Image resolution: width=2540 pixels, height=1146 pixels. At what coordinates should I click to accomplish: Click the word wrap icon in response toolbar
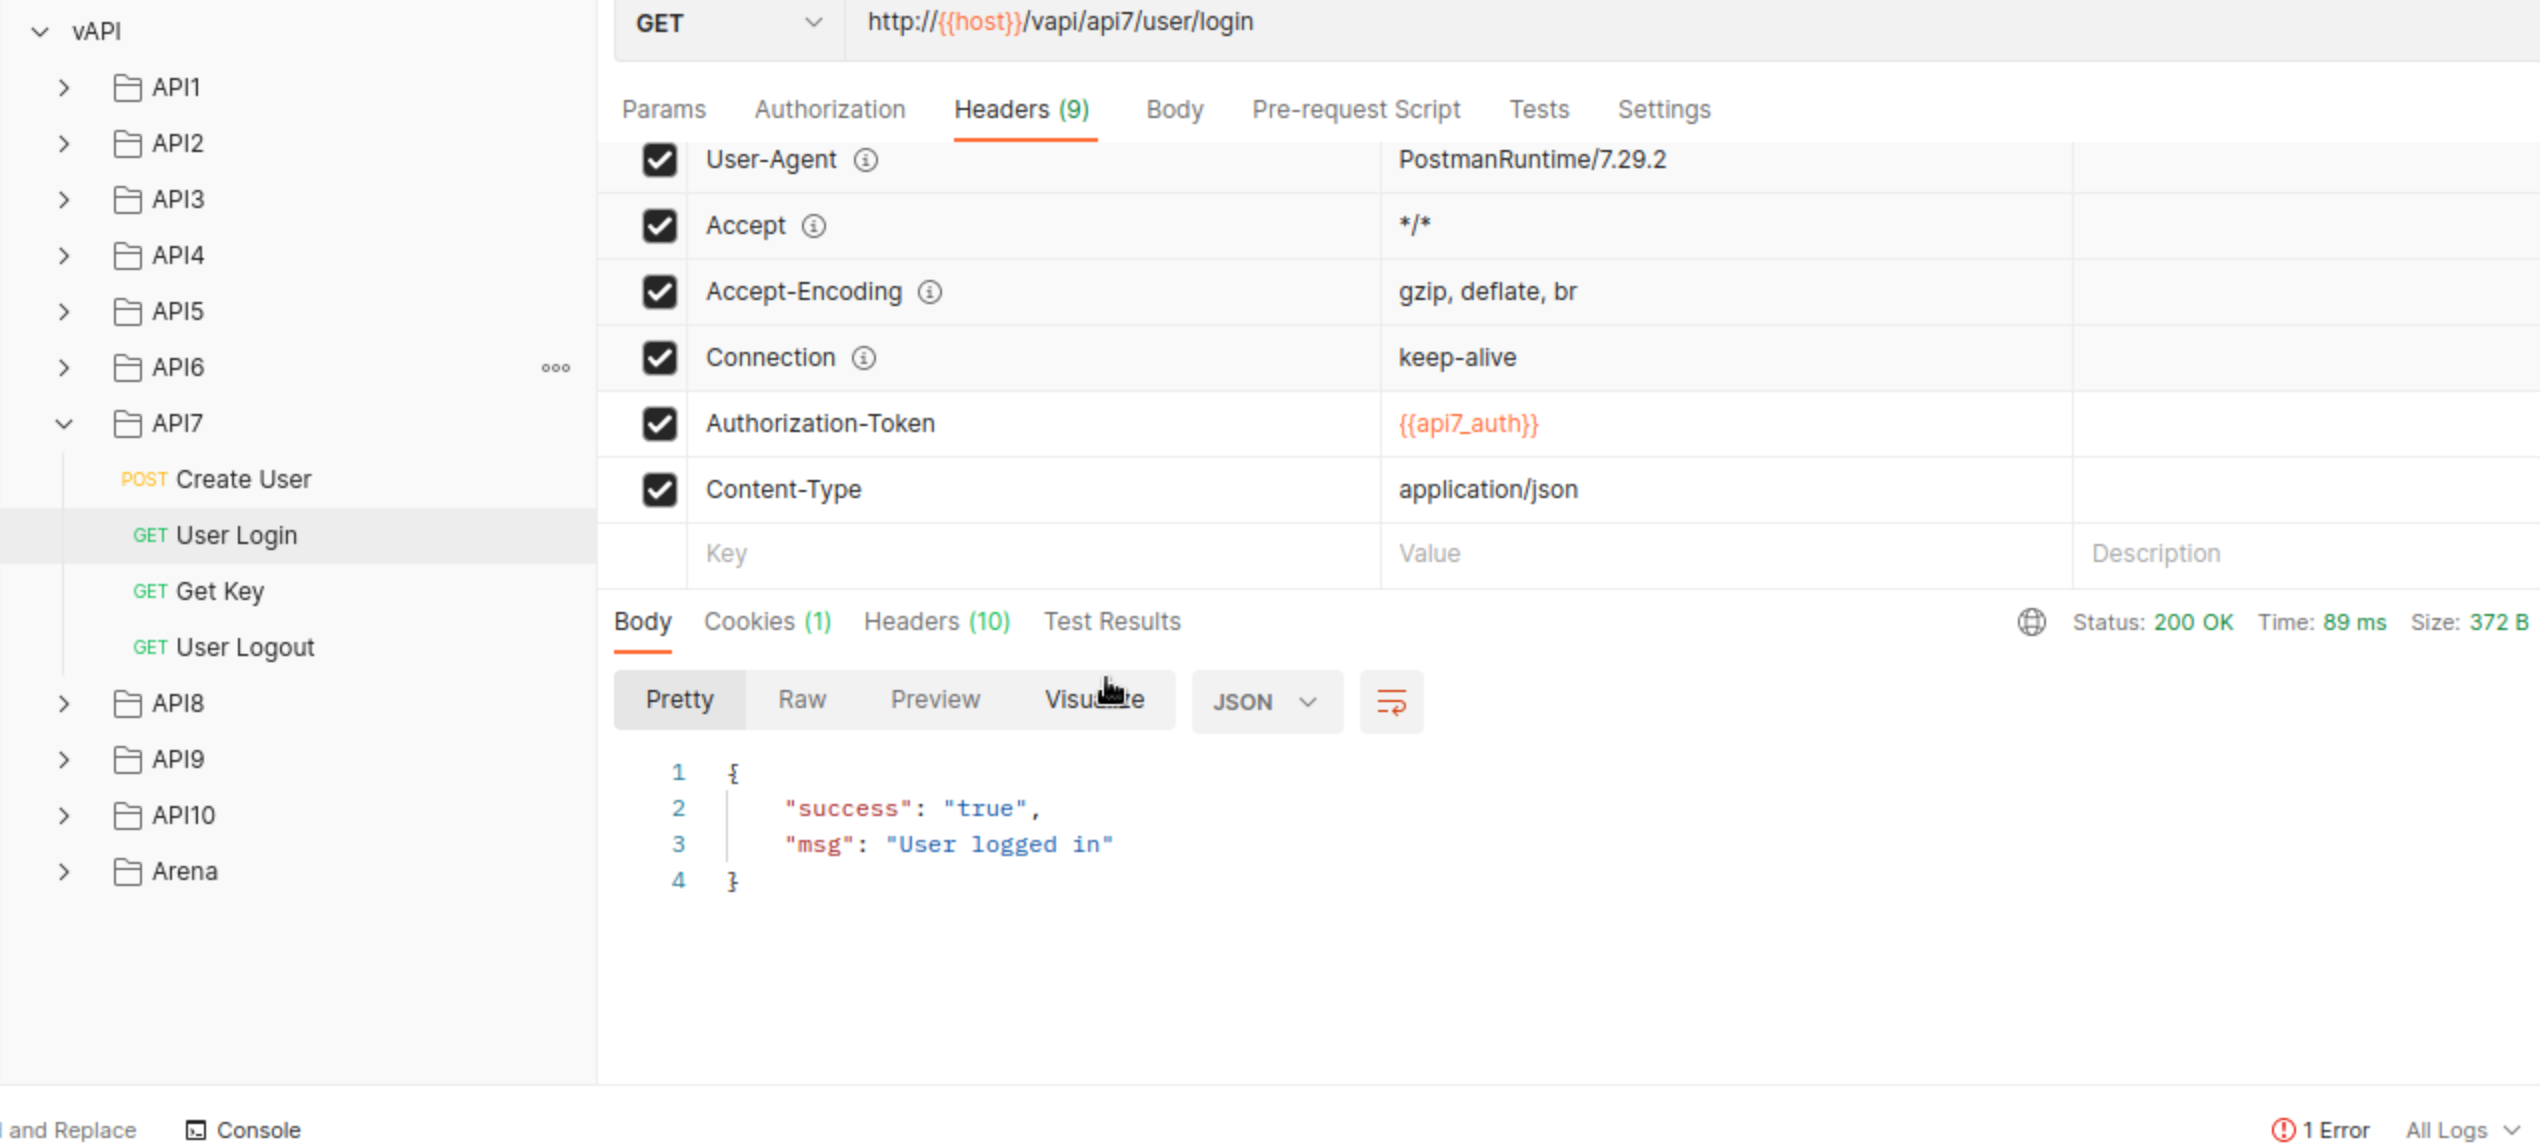tap(1391, 702)
